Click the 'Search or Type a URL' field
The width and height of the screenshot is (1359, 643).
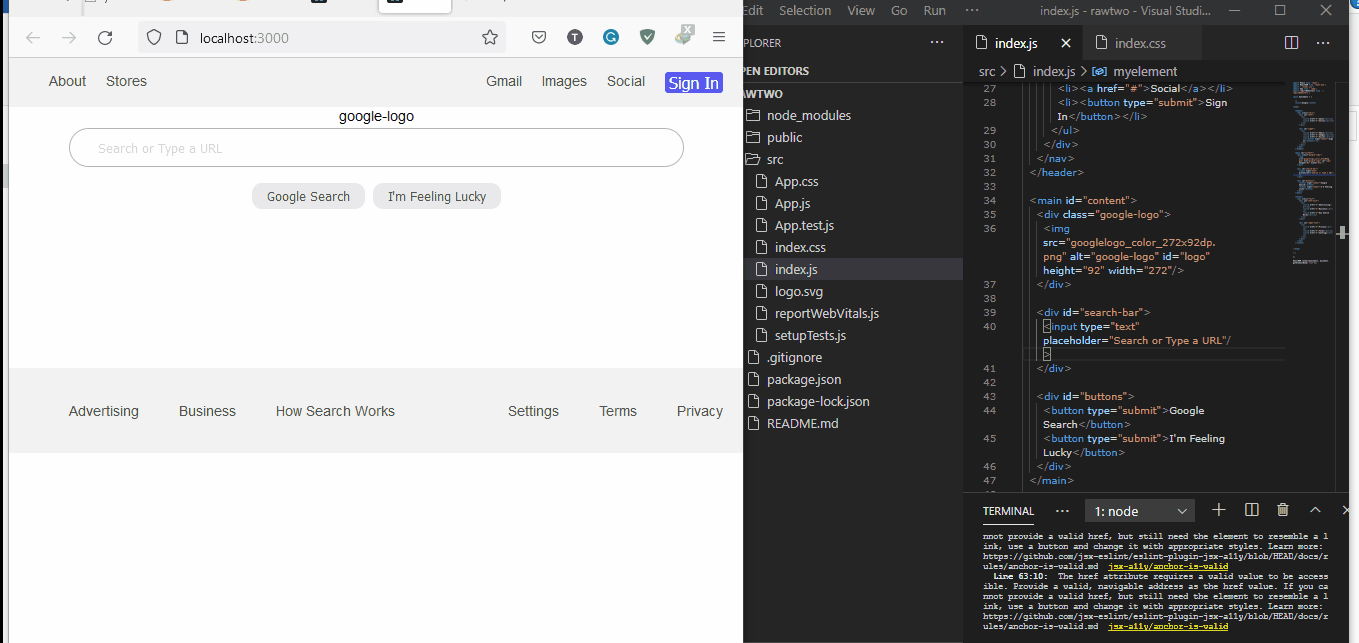[376, 148]
